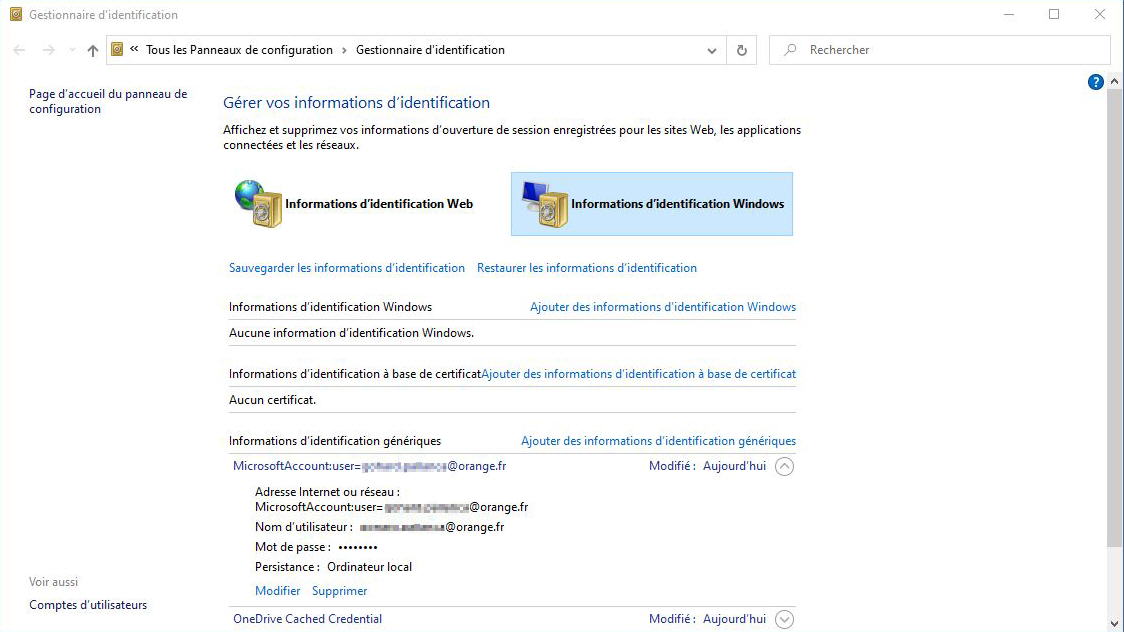Click Supprimer for the MicrosoftAccount credential
1124x632 pixels.
pos(340,591)
